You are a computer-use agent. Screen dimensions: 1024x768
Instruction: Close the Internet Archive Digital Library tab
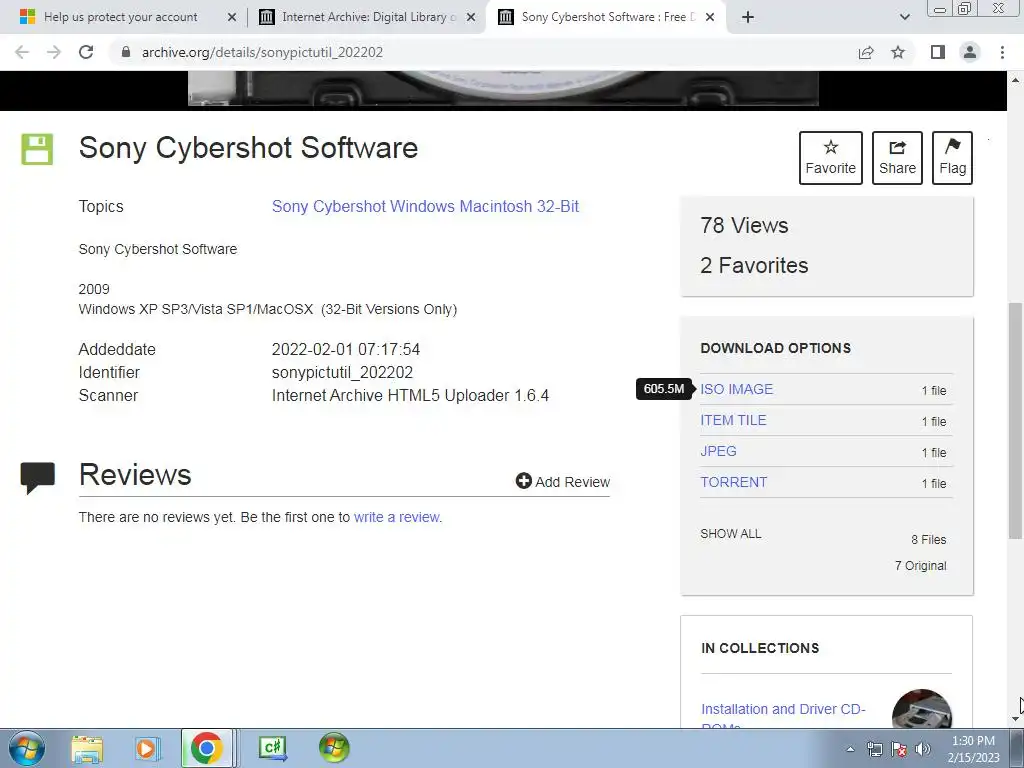tap(471, 18)
